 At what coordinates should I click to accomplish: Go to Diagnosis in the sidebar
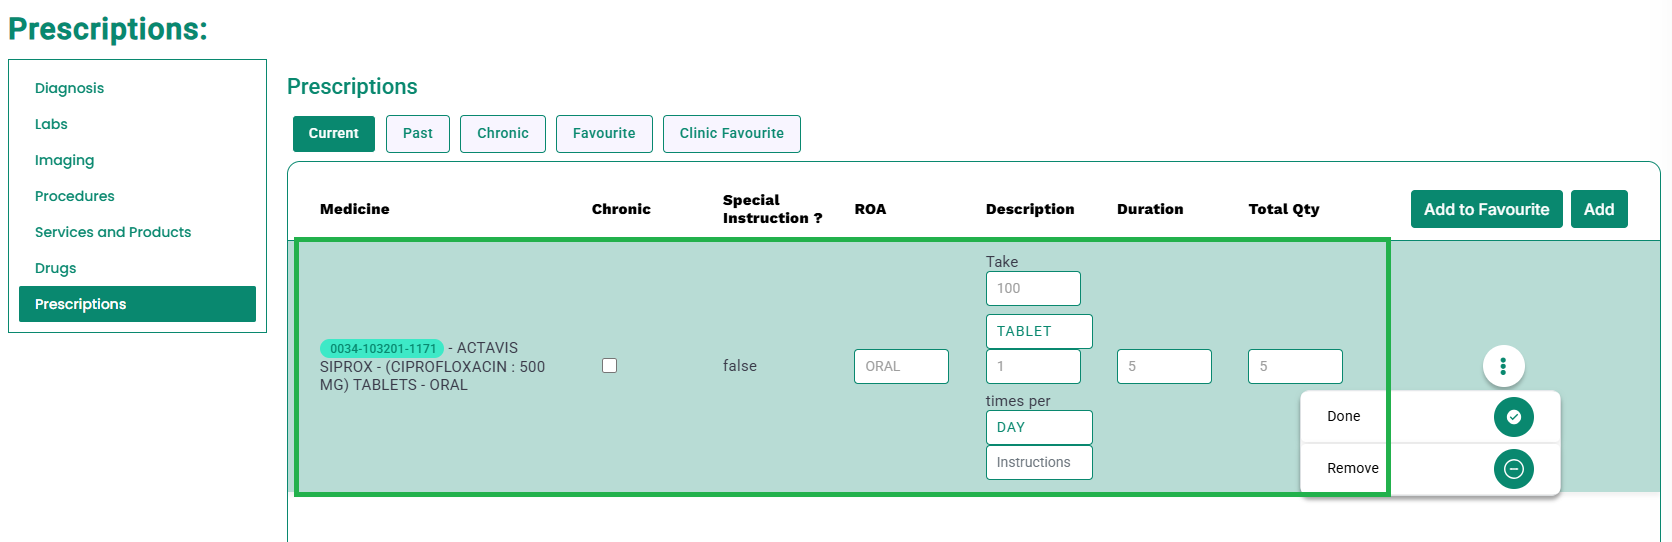click(x=69, y=88)
